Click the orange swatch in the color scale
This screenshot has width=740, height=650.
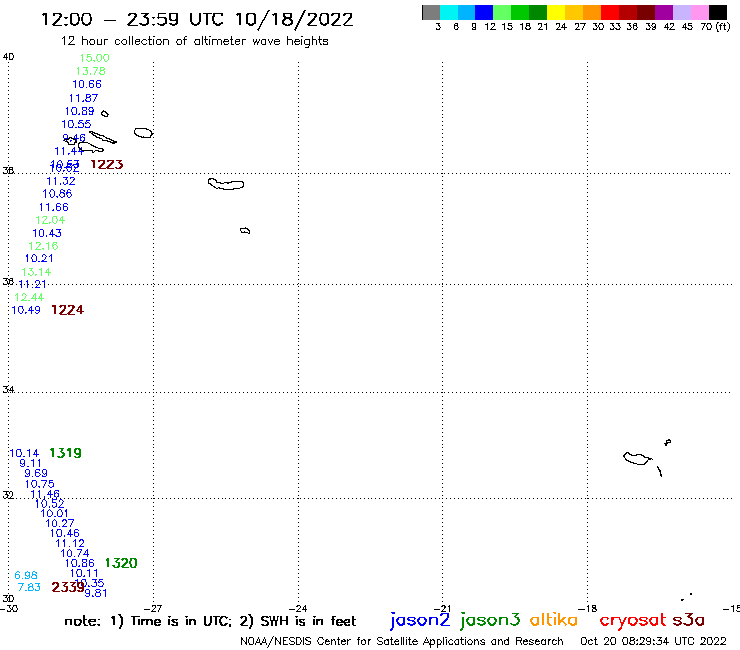pos(592,12)
